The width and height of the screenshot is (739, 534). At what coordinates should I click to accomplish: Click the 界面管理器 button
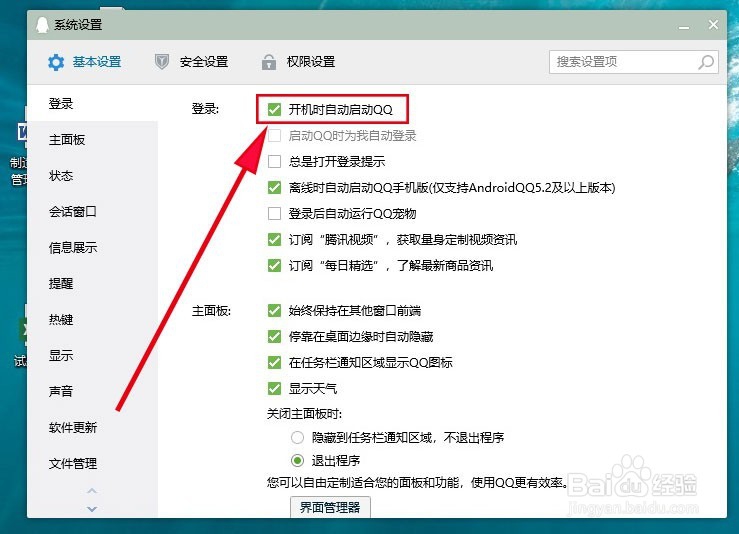pos(330,507)
